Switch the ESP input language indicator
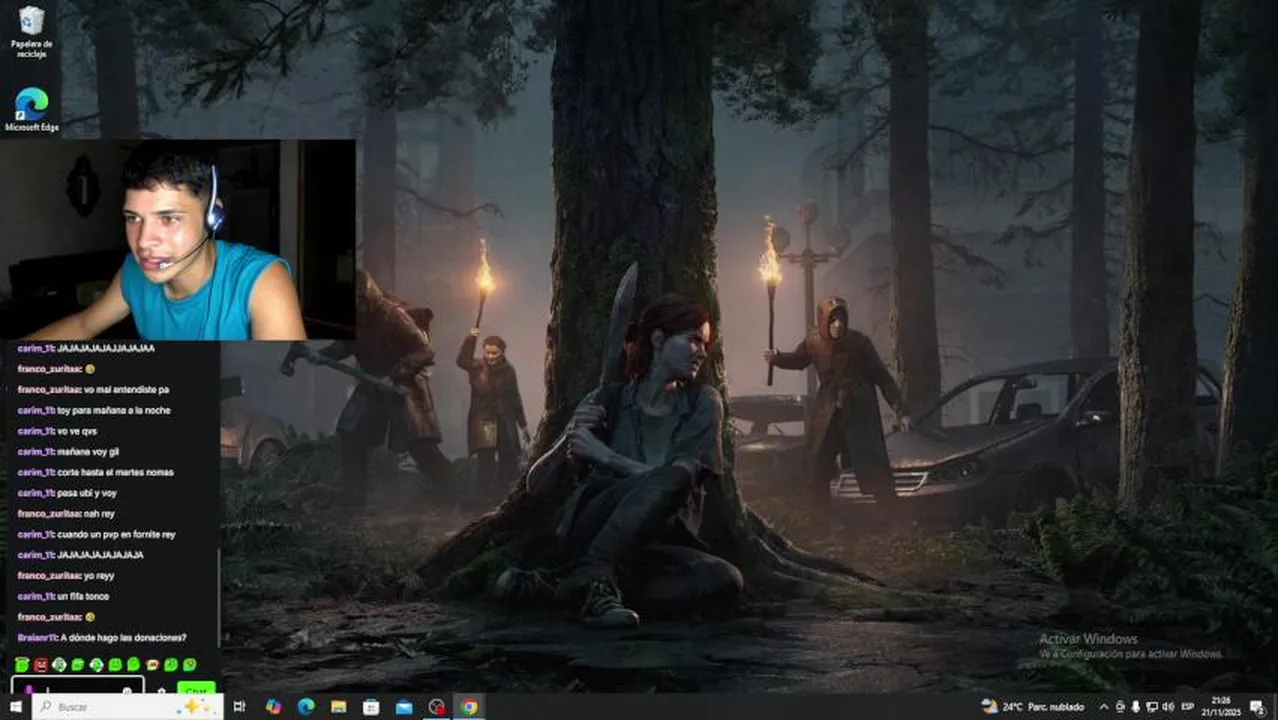The width and height of the screenshot is (1278, 720). [x=1188, y=707]
